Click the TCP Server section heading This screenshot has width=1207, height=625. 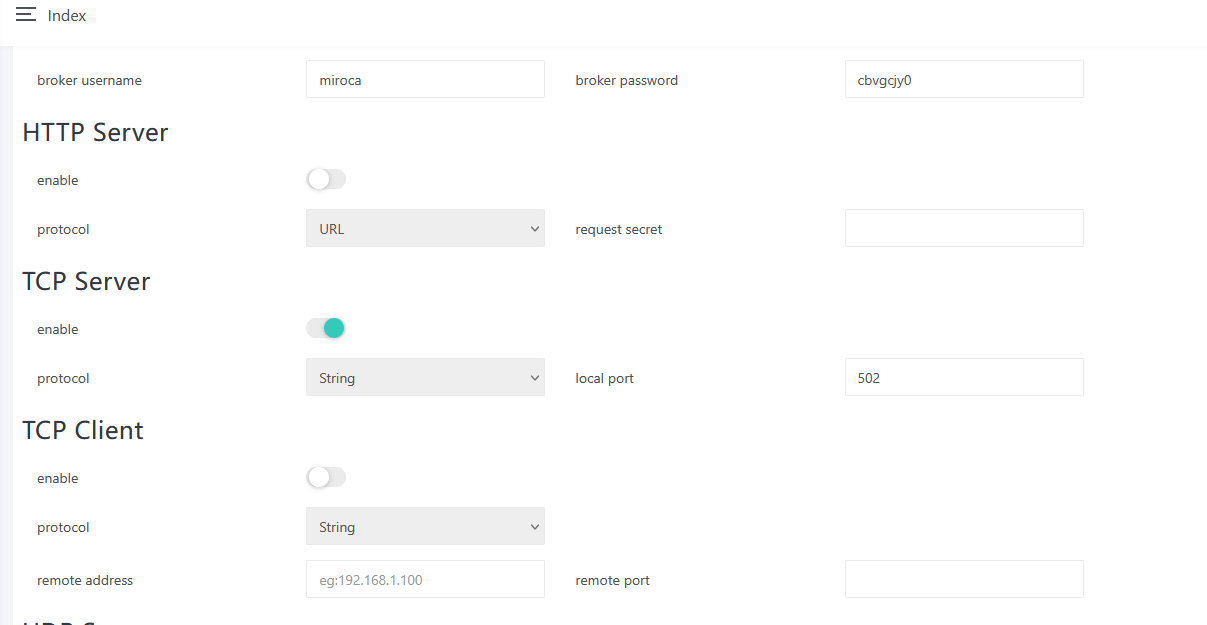[x=86, y=281]
